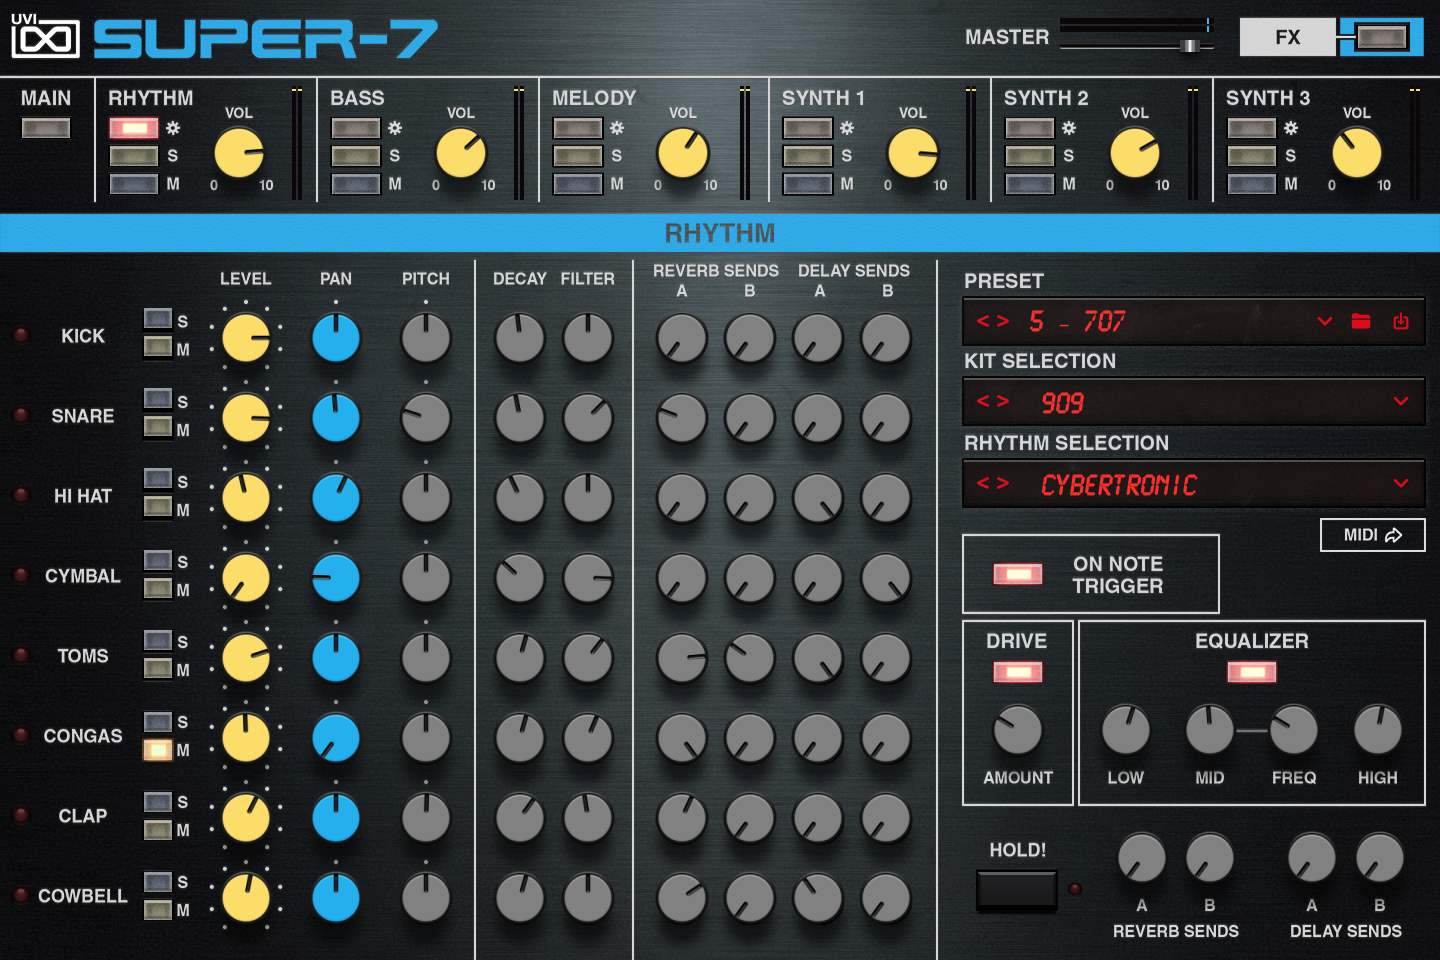This screenshot has height=960, width=1440.
Task: Click rhythm selection previous/next arrows
Action: [993, 484]
